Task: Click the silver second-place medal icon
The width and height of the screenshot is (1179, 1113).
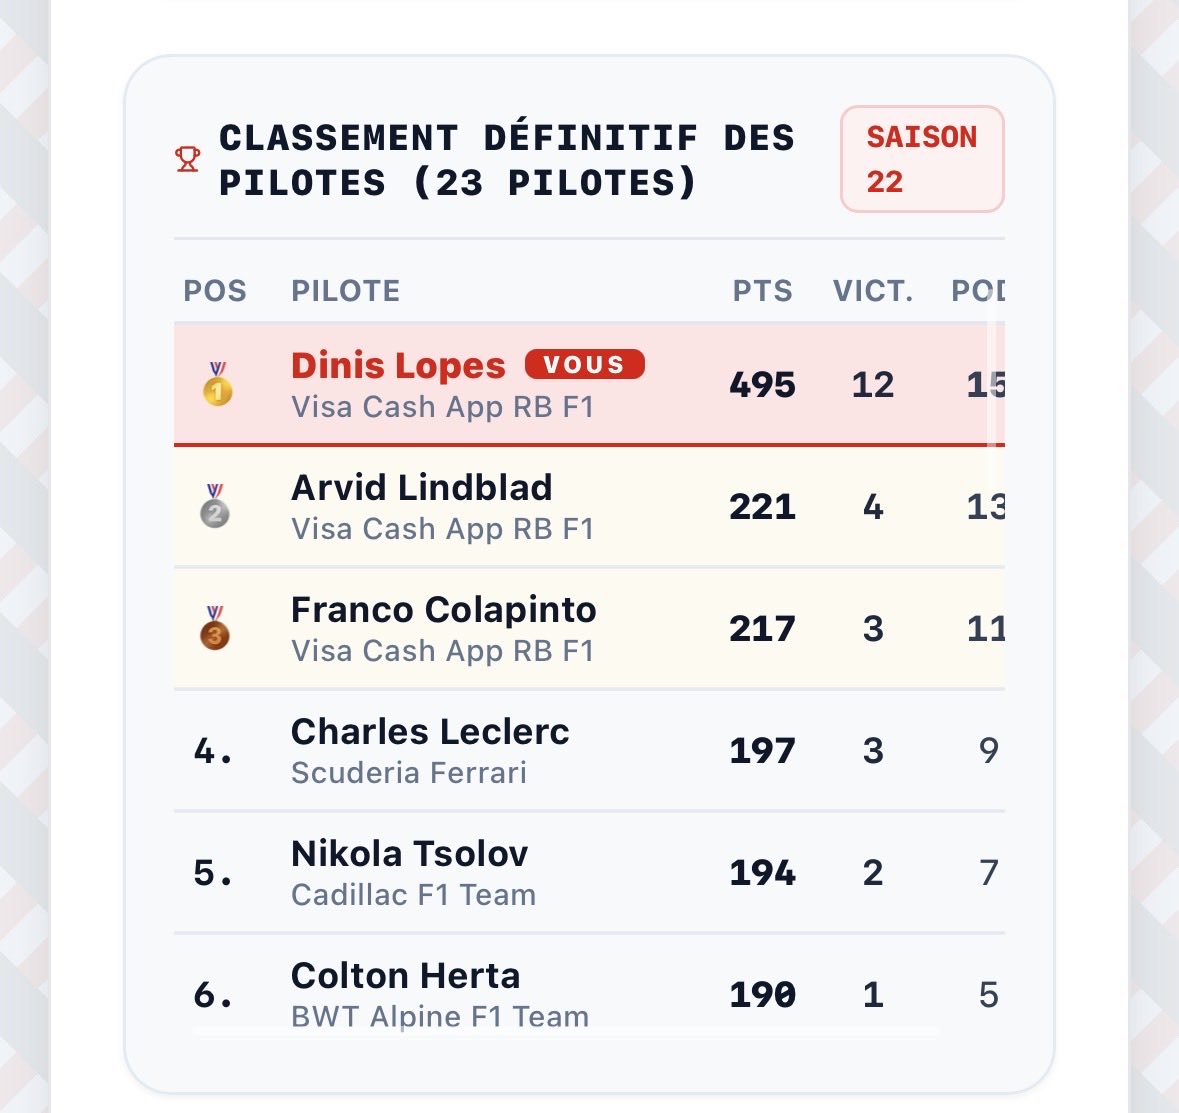Action: click(215, 506)
